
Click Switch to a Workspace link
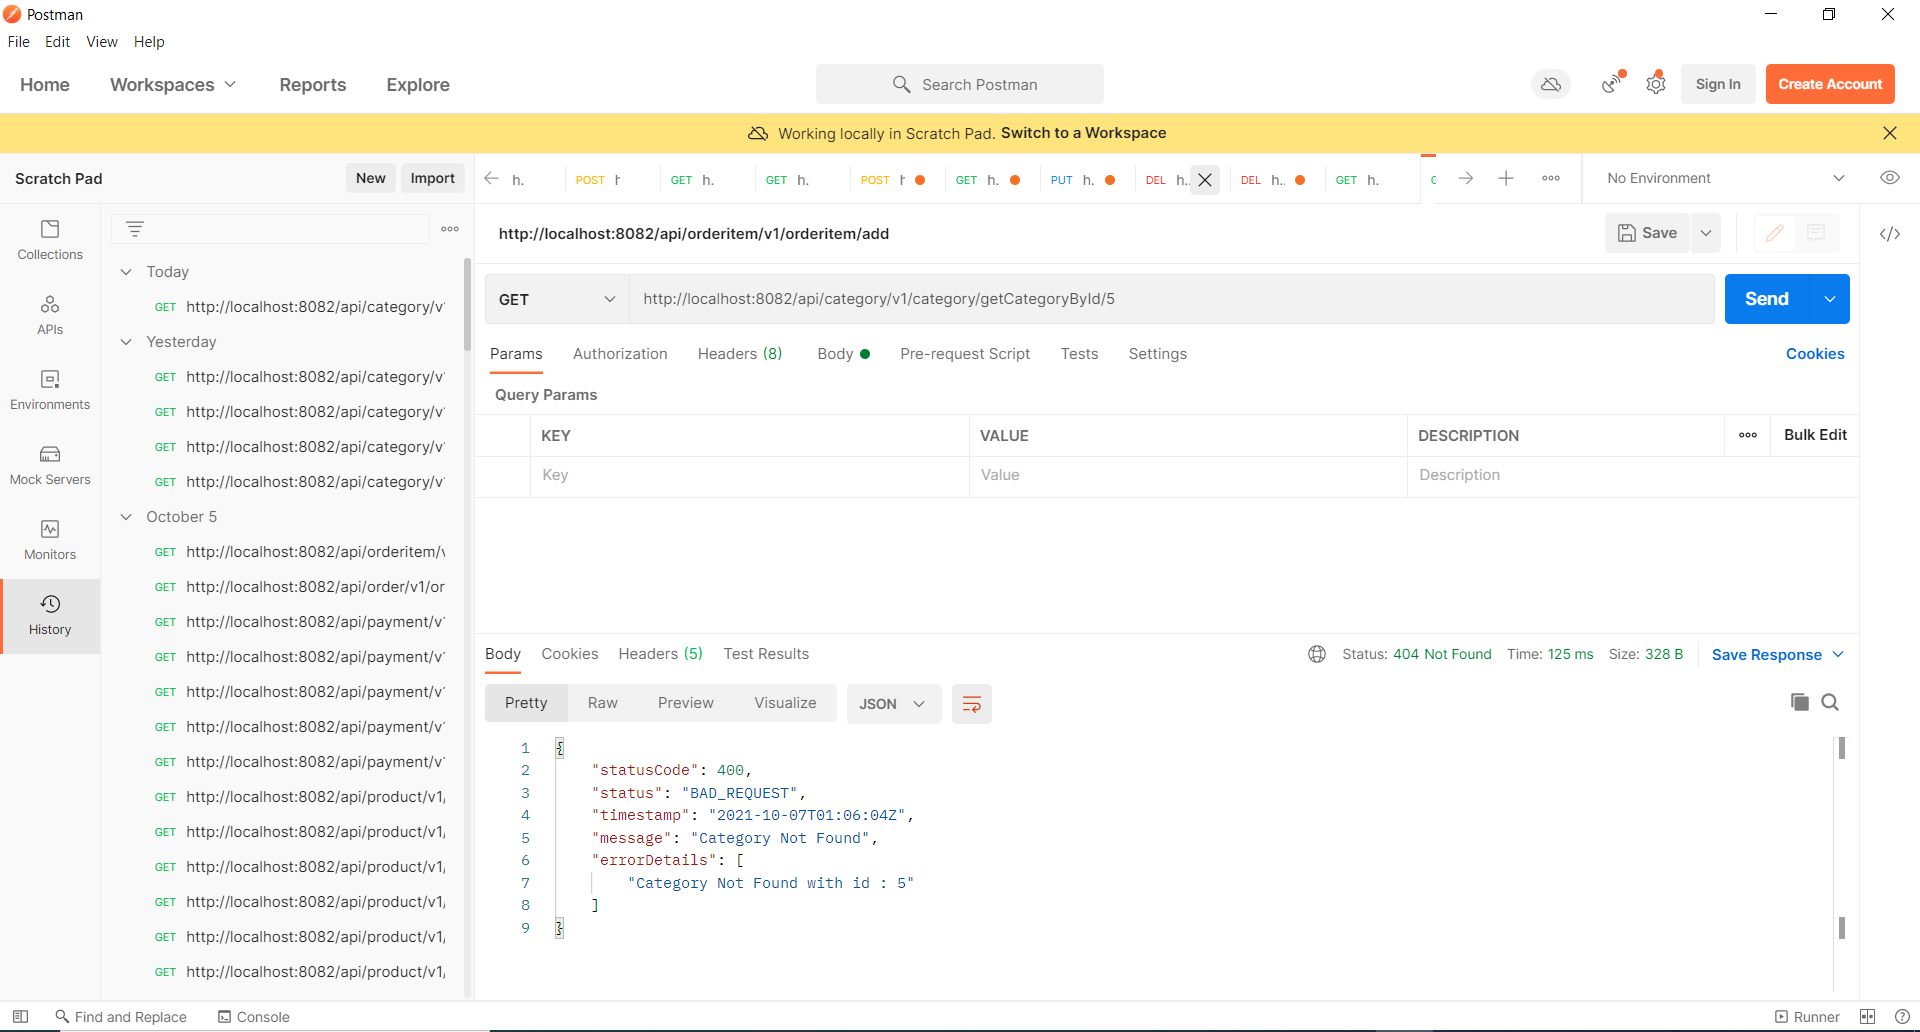[x=1083, y=133]
